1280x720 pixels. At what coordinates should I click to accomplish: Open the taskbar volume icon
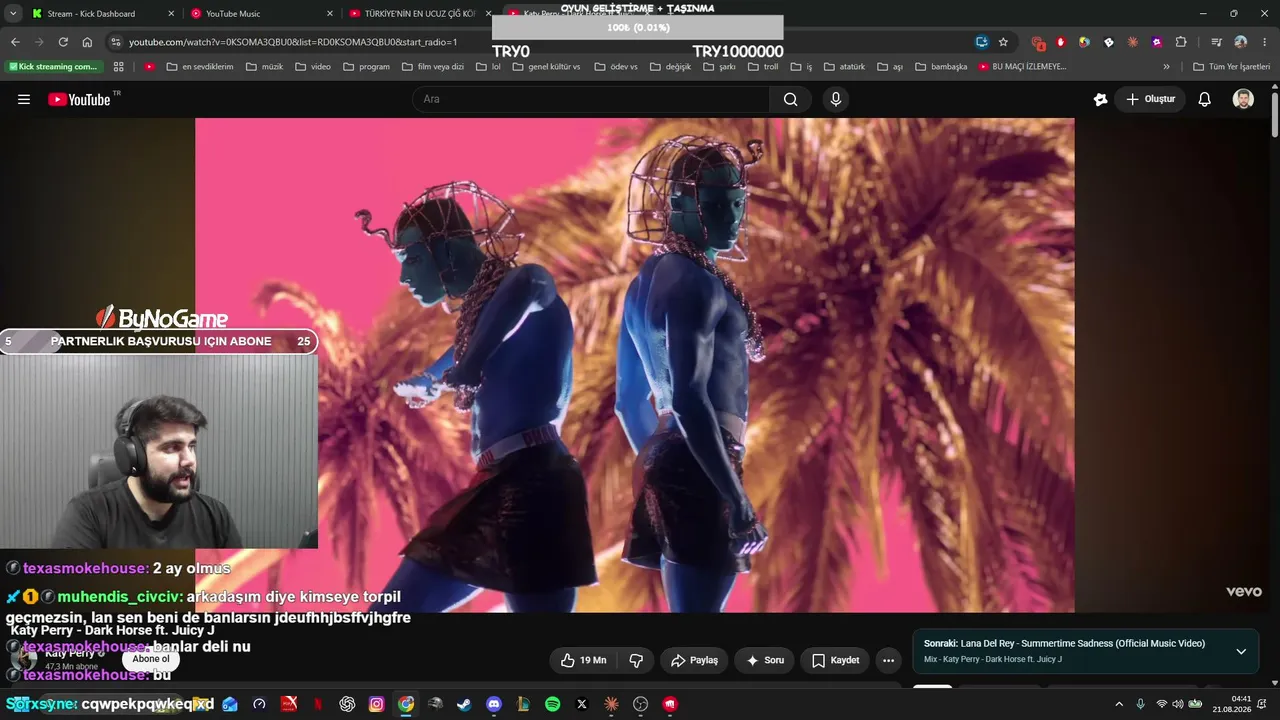pos(1177,704)
